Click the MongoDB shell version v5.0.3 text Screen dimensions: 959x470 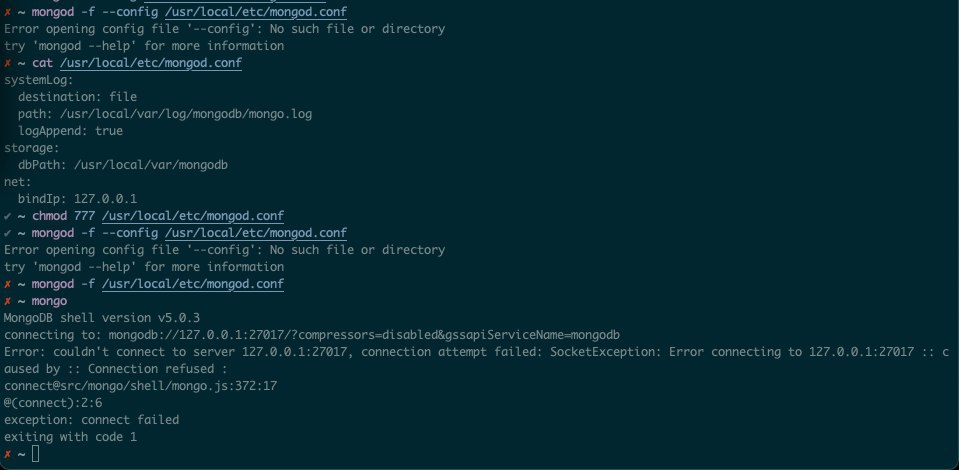point(91,318)
